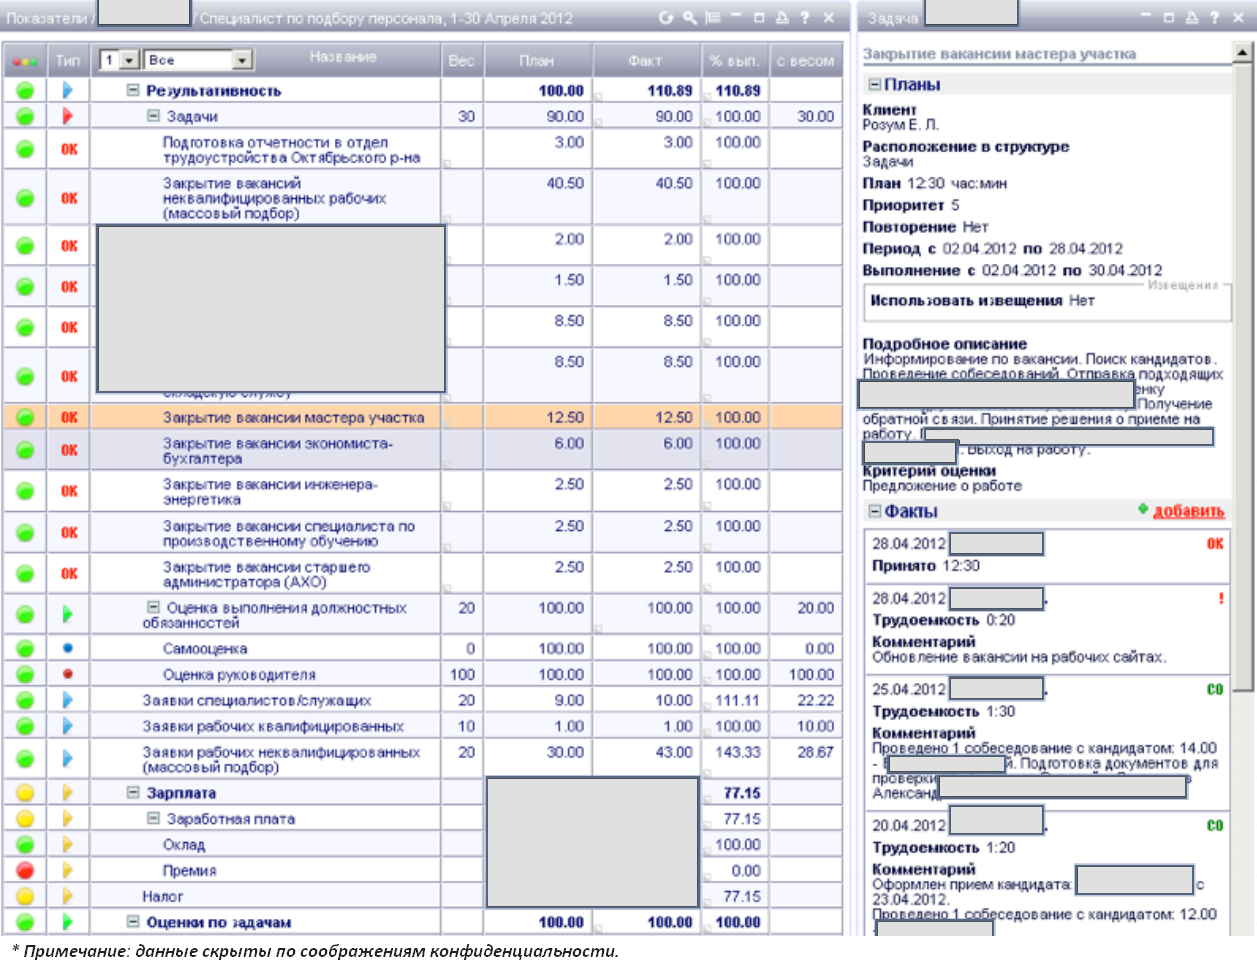Click the с весом column header
Image resolution: width=1257 pixels, height=970 pixels.
806,61
